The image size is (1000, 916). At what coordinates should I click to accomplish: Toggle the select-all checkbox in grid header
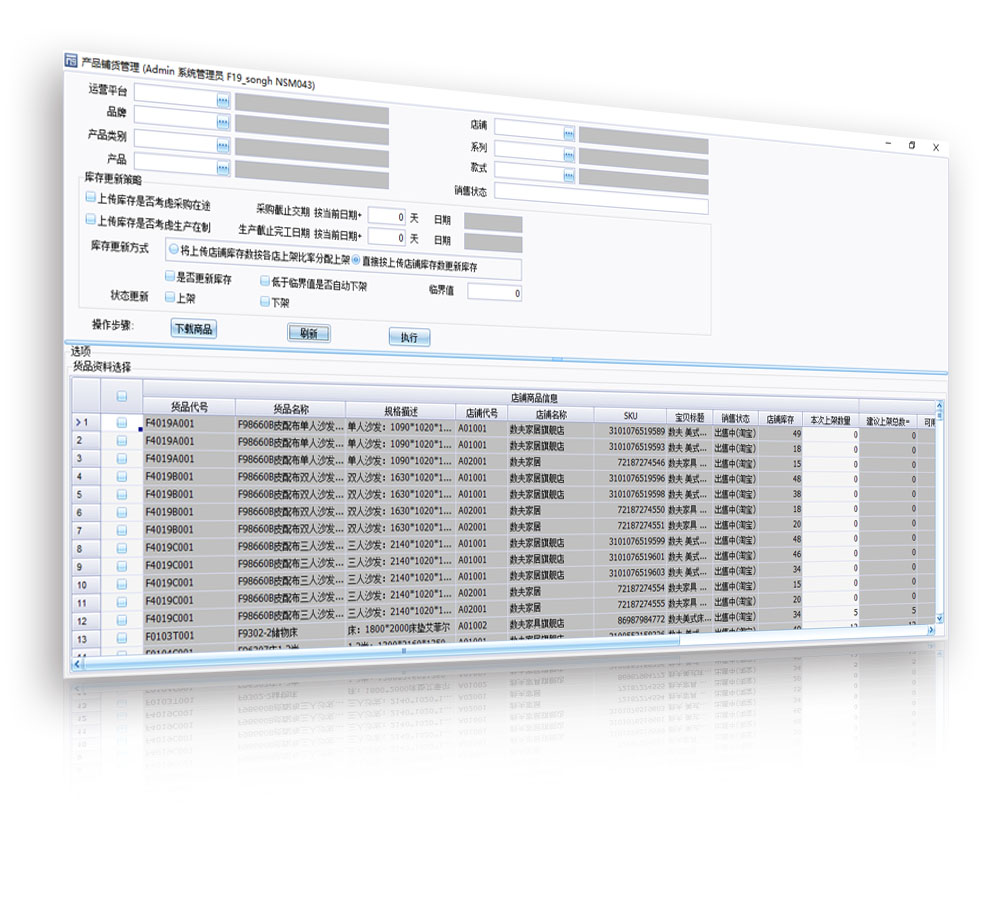click(121, 397)
